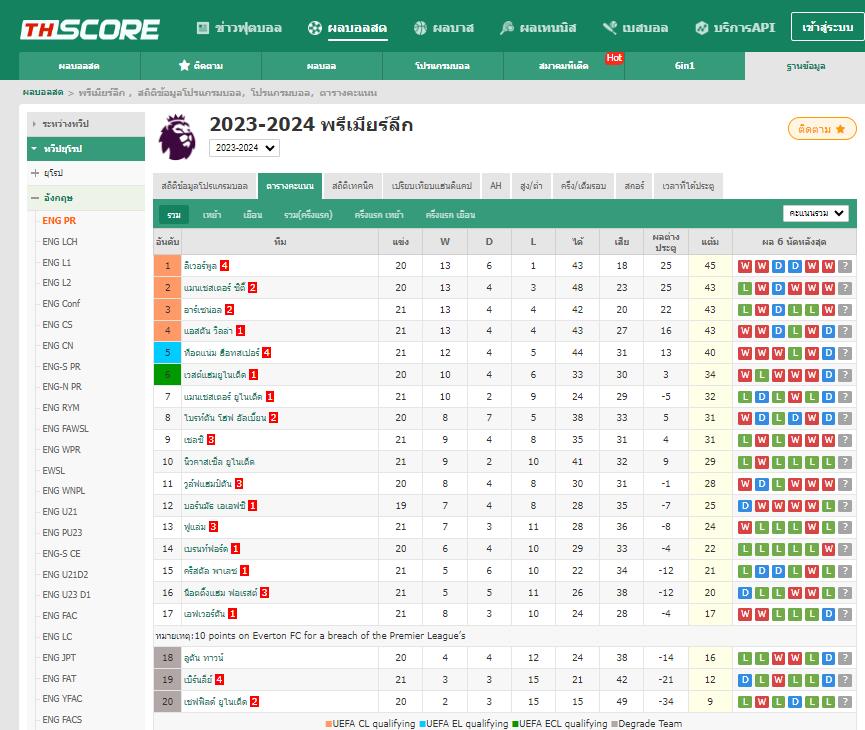
Task: Select ENG PR in the sidebar
Action: click(x=60, y=220)
